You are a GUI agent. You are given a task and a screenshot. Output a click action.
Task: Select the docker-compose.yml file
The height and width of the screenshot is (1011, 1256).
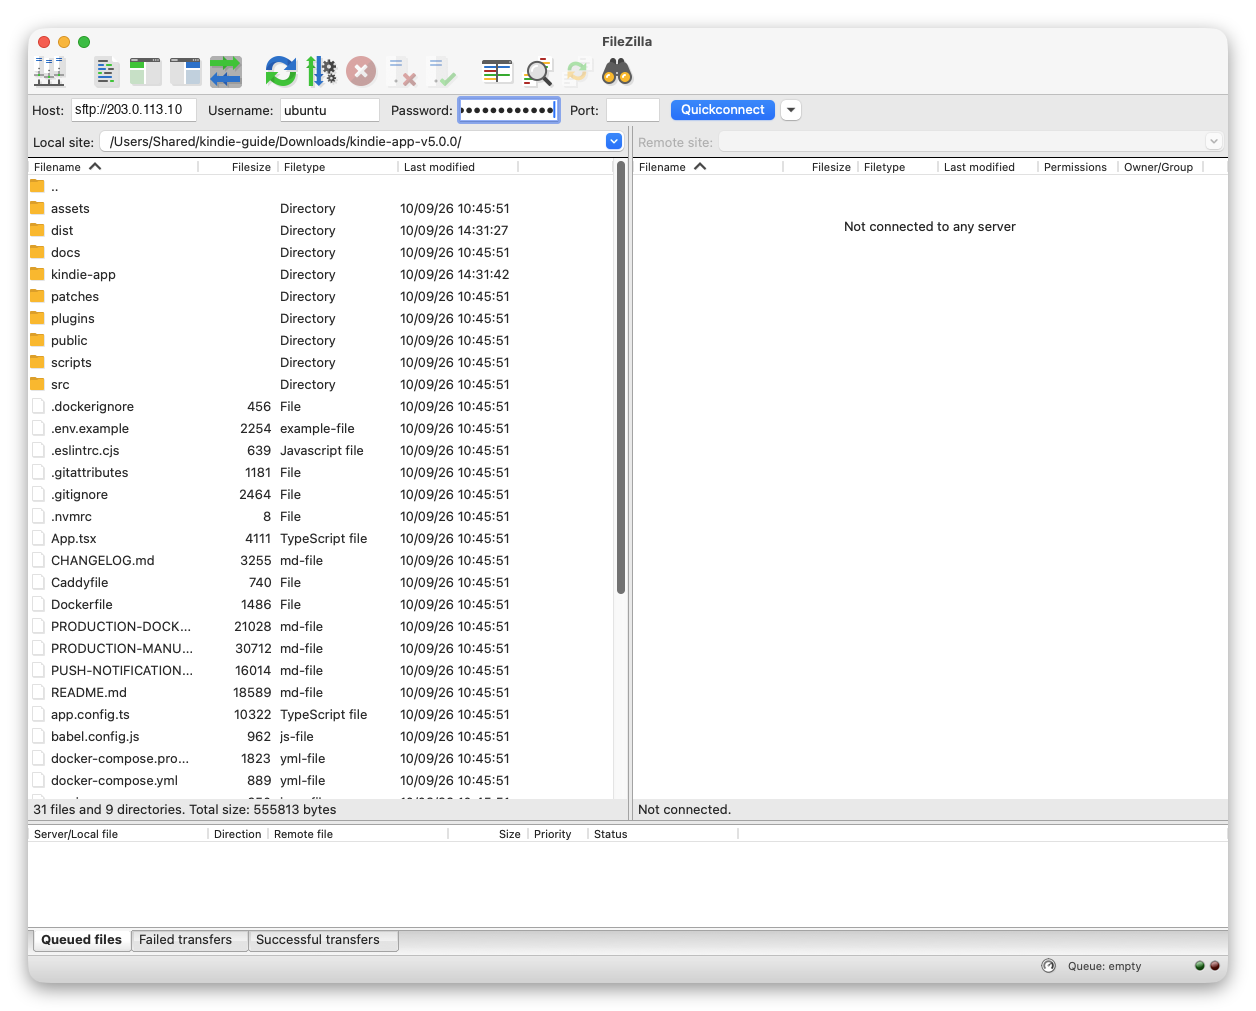[x=320, y=780]
